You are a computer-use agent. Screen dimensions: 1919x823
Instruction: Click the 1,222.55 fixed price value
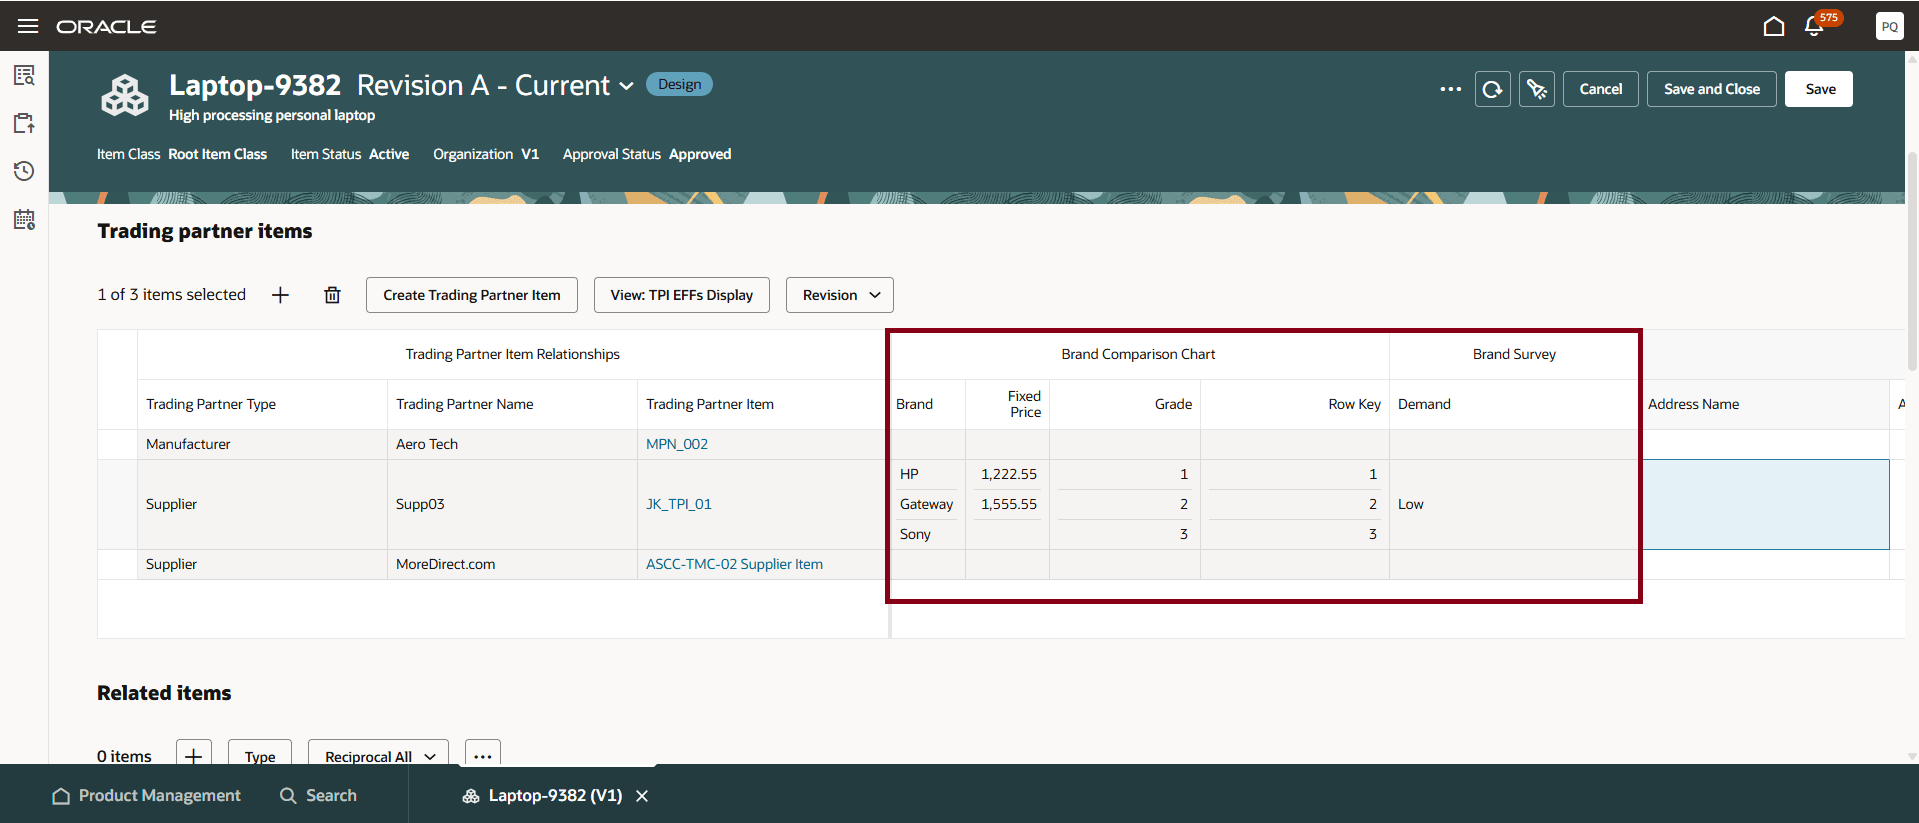click(1008, 474)
